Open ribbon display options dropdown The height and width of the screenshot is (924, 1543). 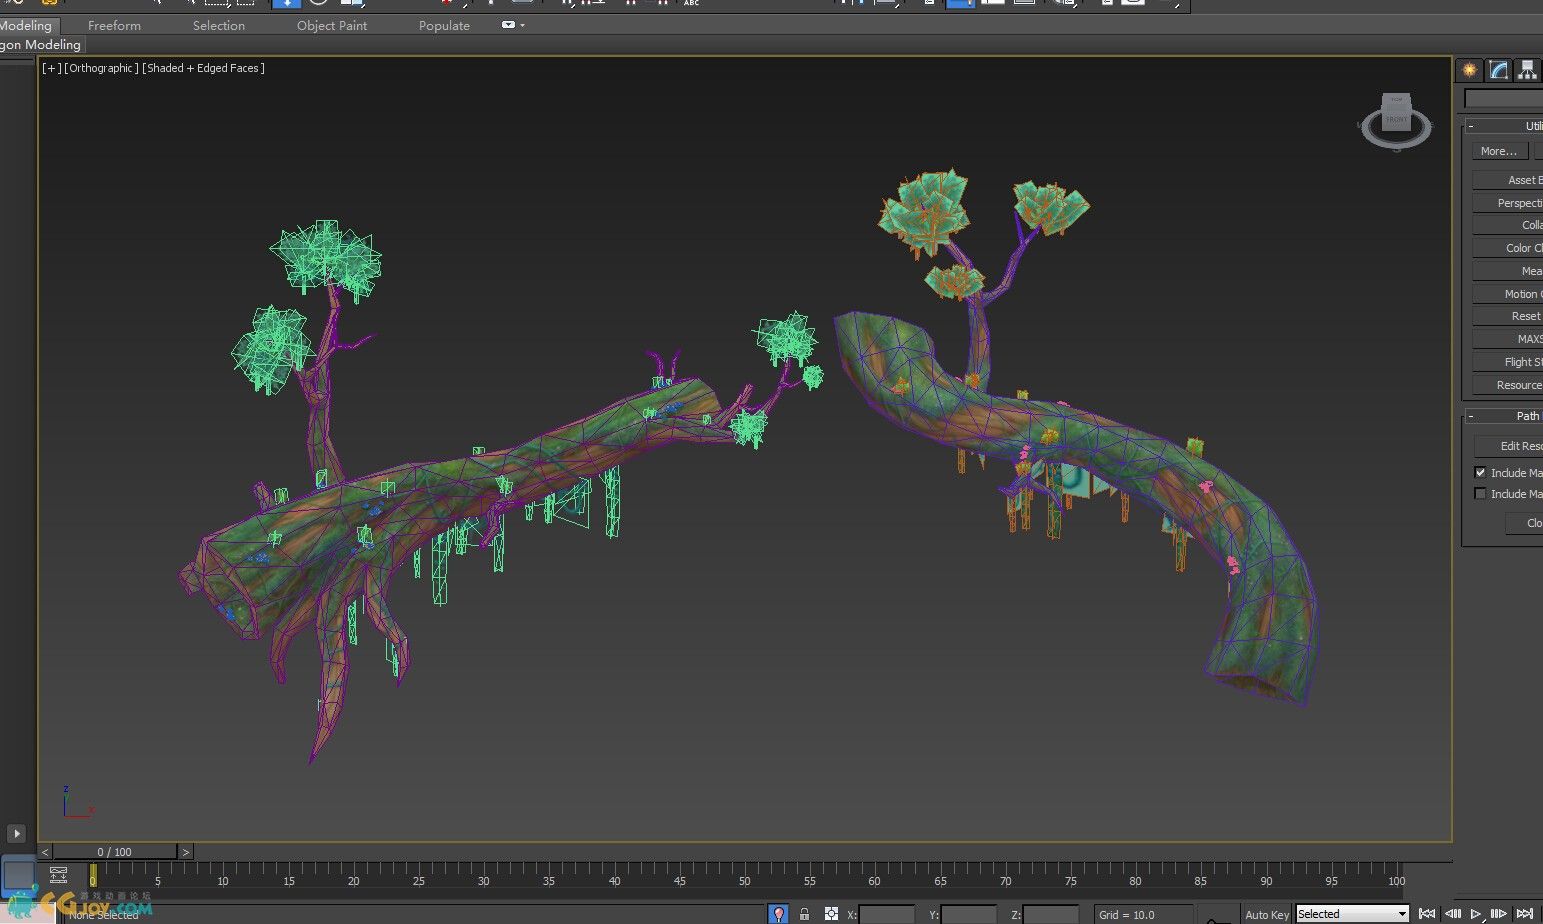512,25
